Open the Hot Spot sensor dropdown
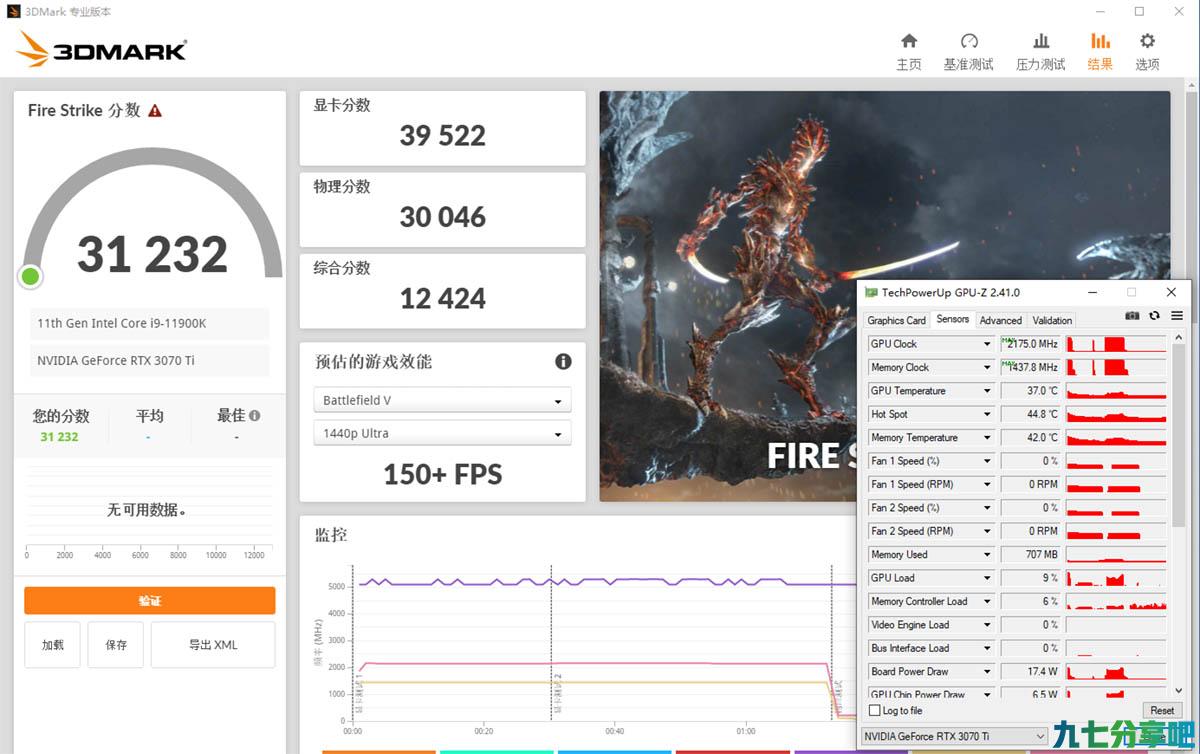Viewport: 1200px width, 754px height. (987, 414)
